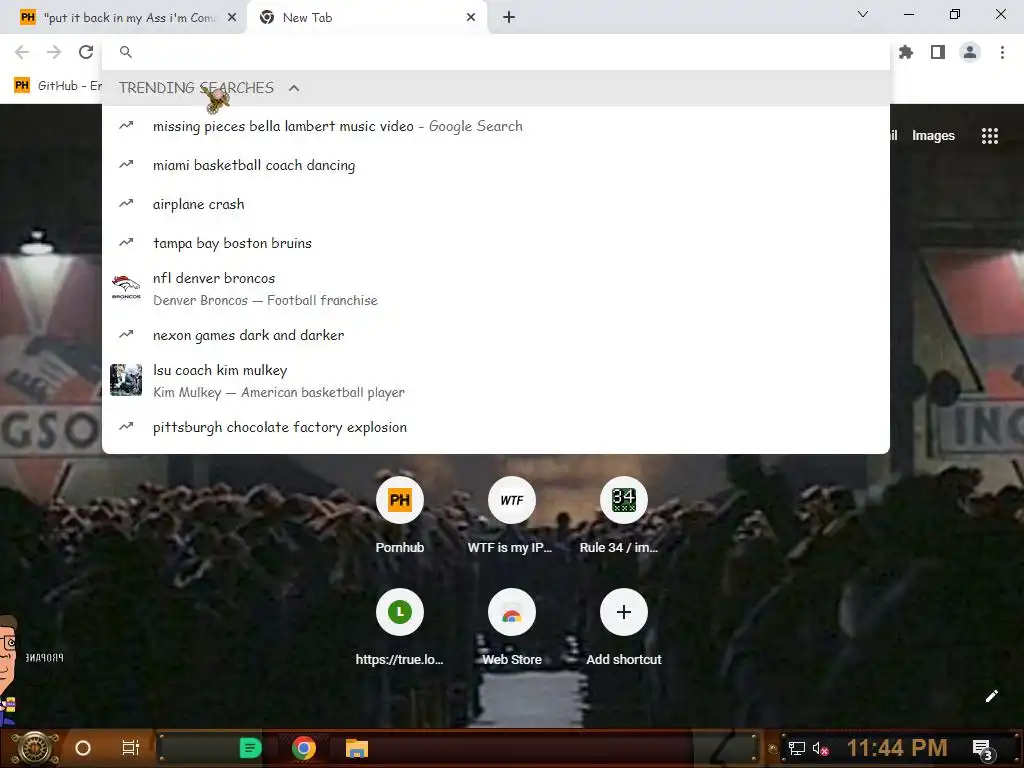This screenshot has width=1024, height=768.
Task: Click the muted volume icon in tray
Action: click(x=820, y=748)
